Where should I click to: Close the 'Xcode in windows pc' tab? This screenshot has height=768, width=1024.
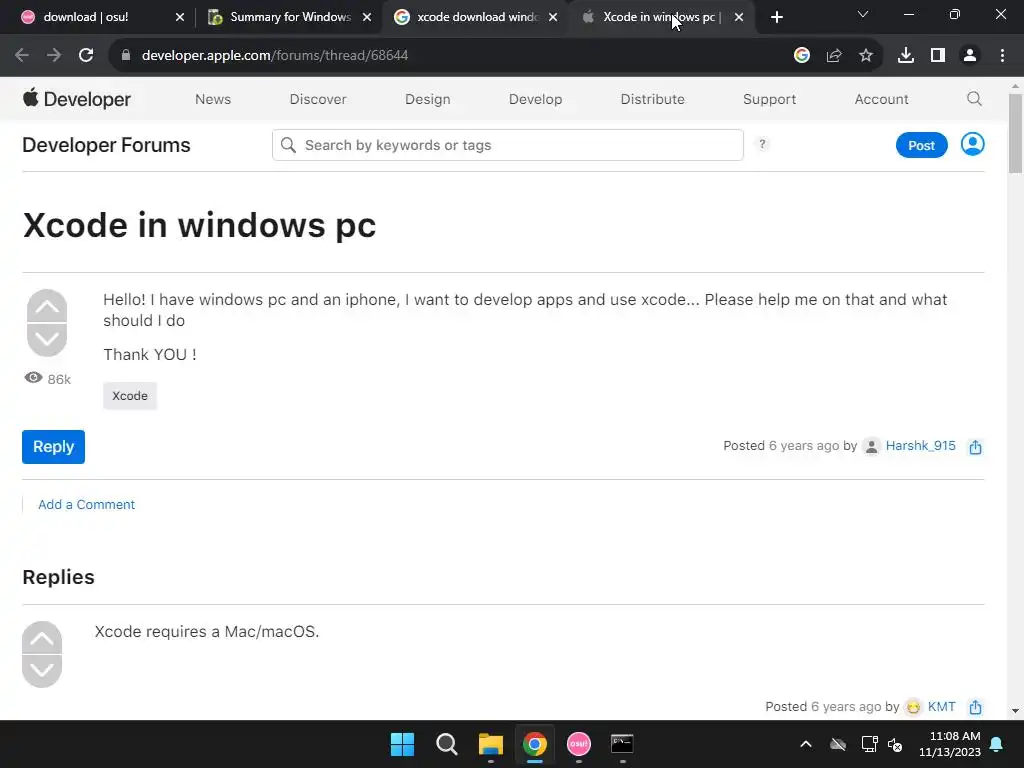pos(739,18)
